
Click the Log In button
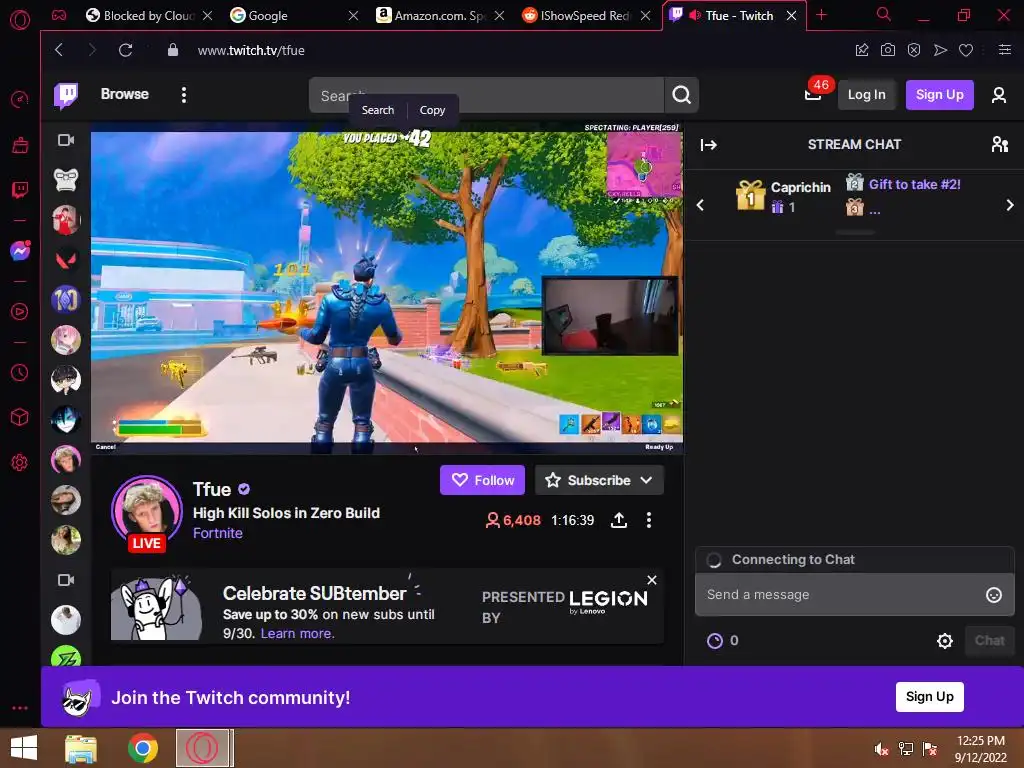866,95
